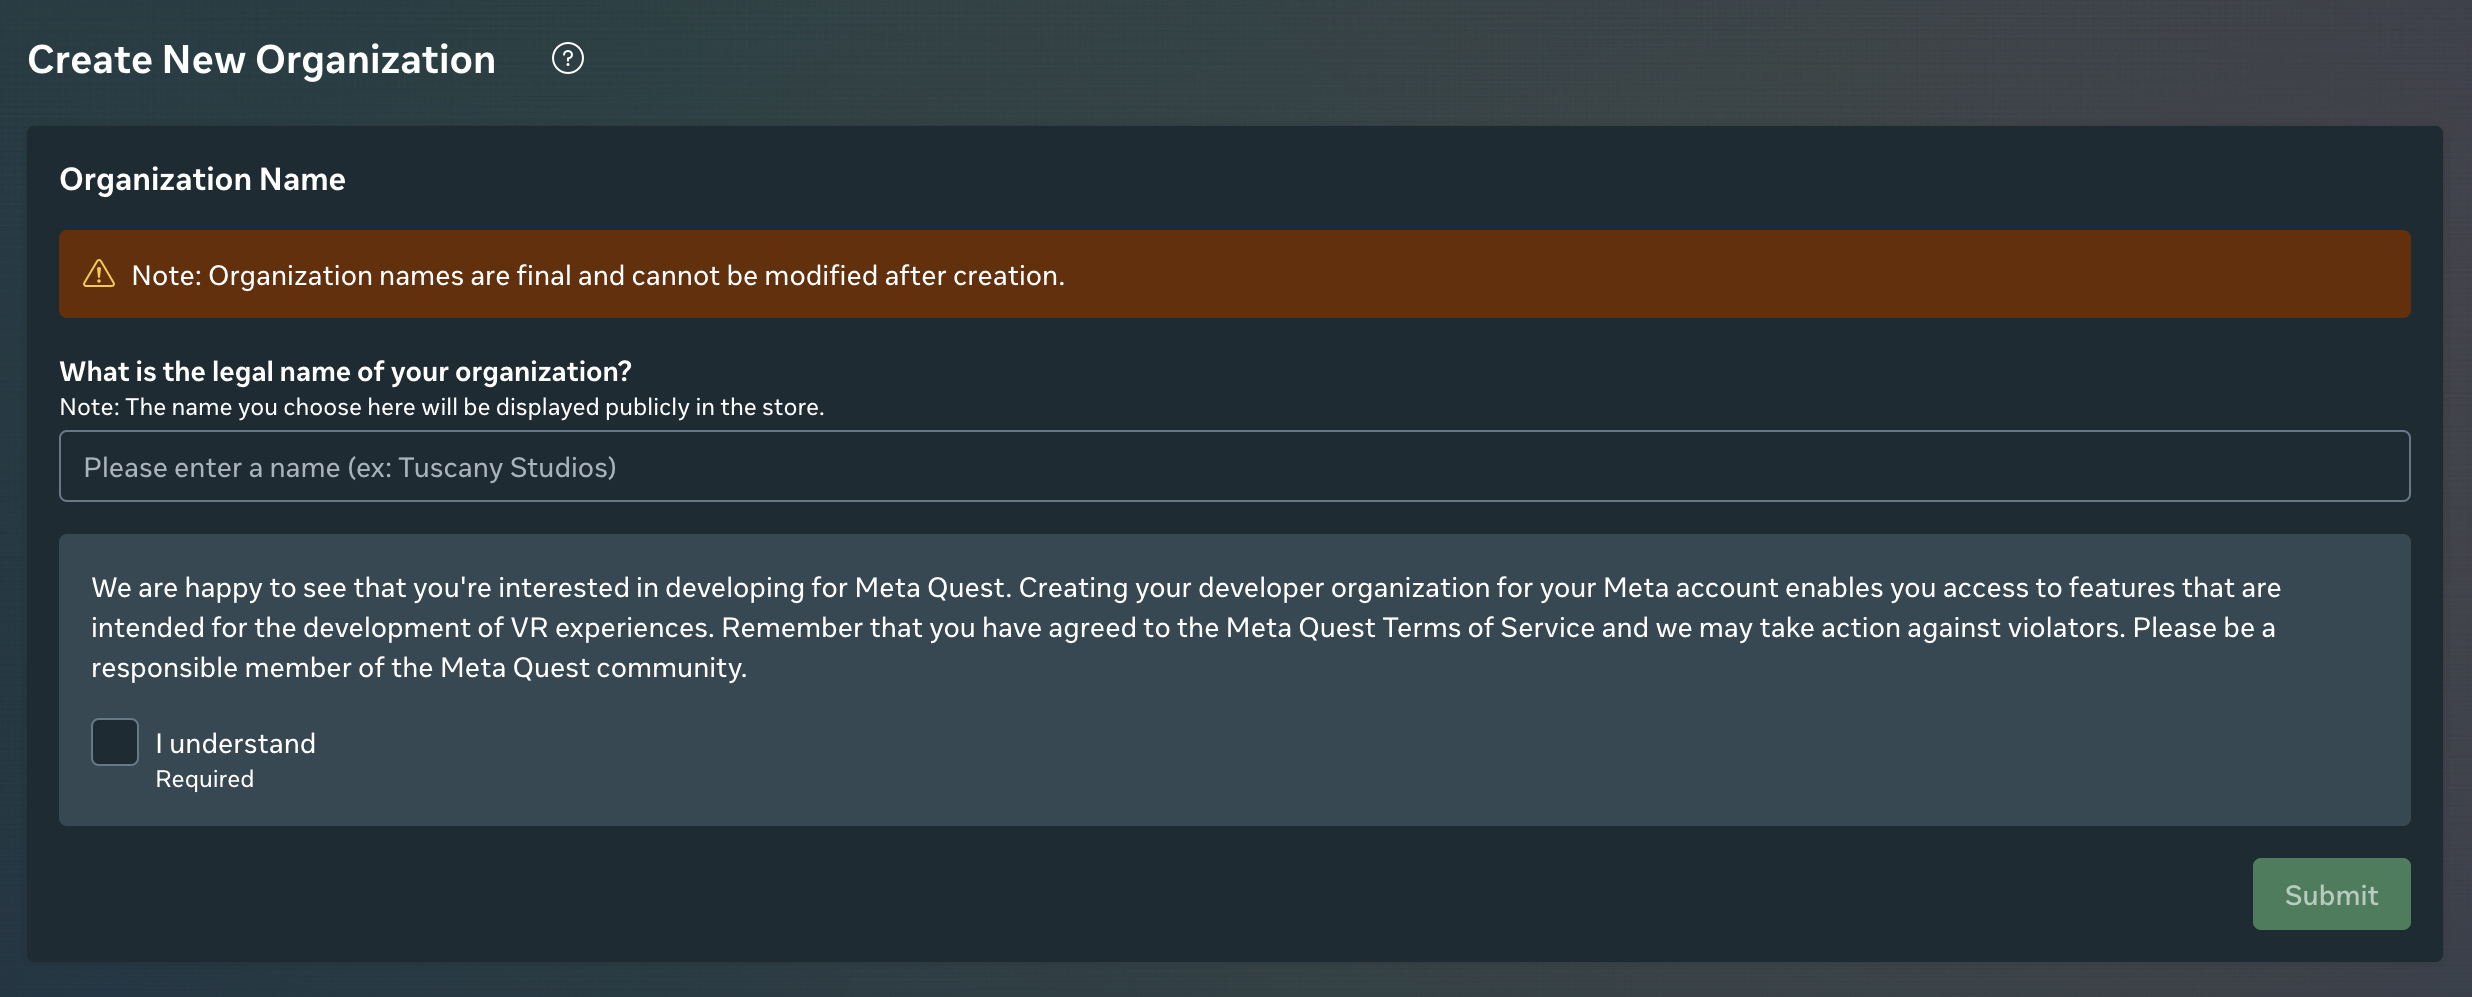Image resolution: width=2472 pixels, height=997 pixels.
Task: Click the 'Required' text under checkbox
Action: point(205,779)
